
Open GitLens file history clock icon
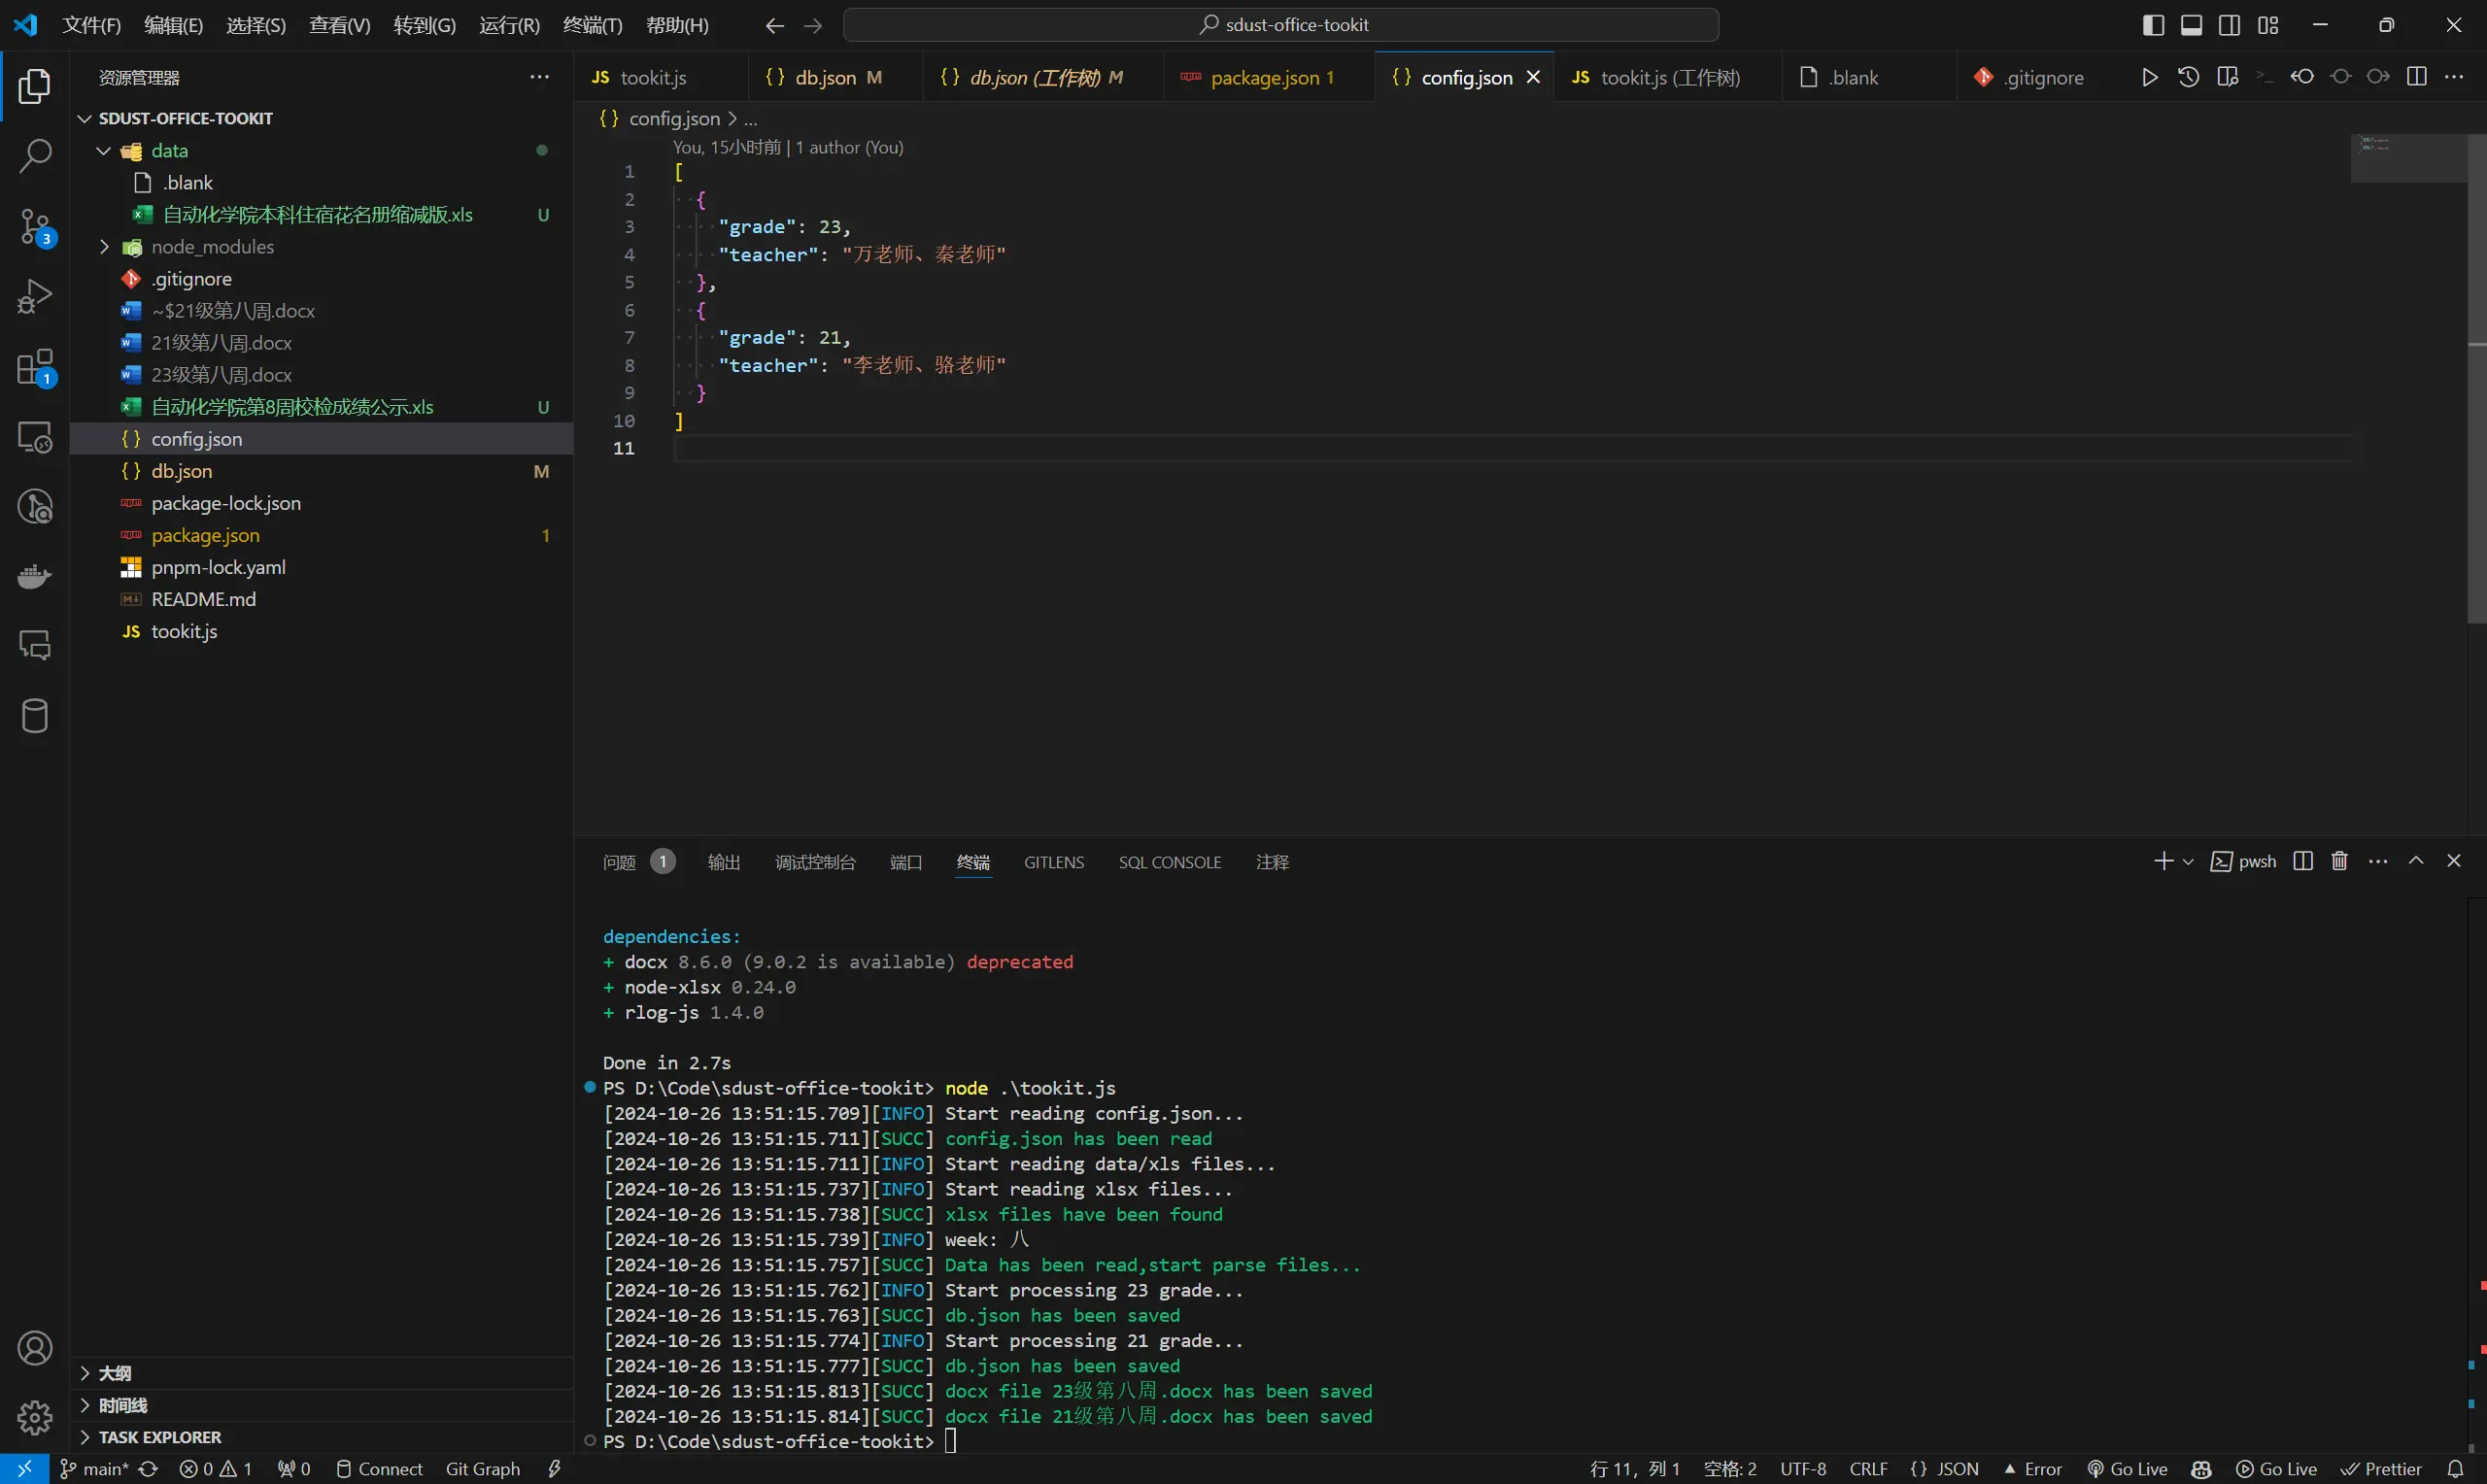2188,77
